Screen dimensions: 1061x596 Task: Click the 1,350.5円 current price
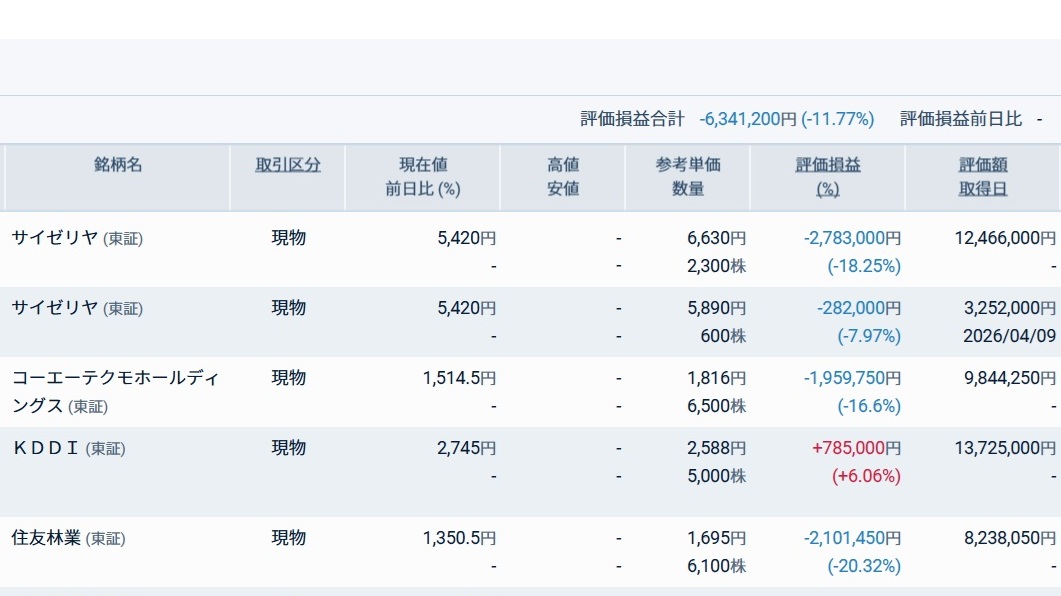click(459, 538)
